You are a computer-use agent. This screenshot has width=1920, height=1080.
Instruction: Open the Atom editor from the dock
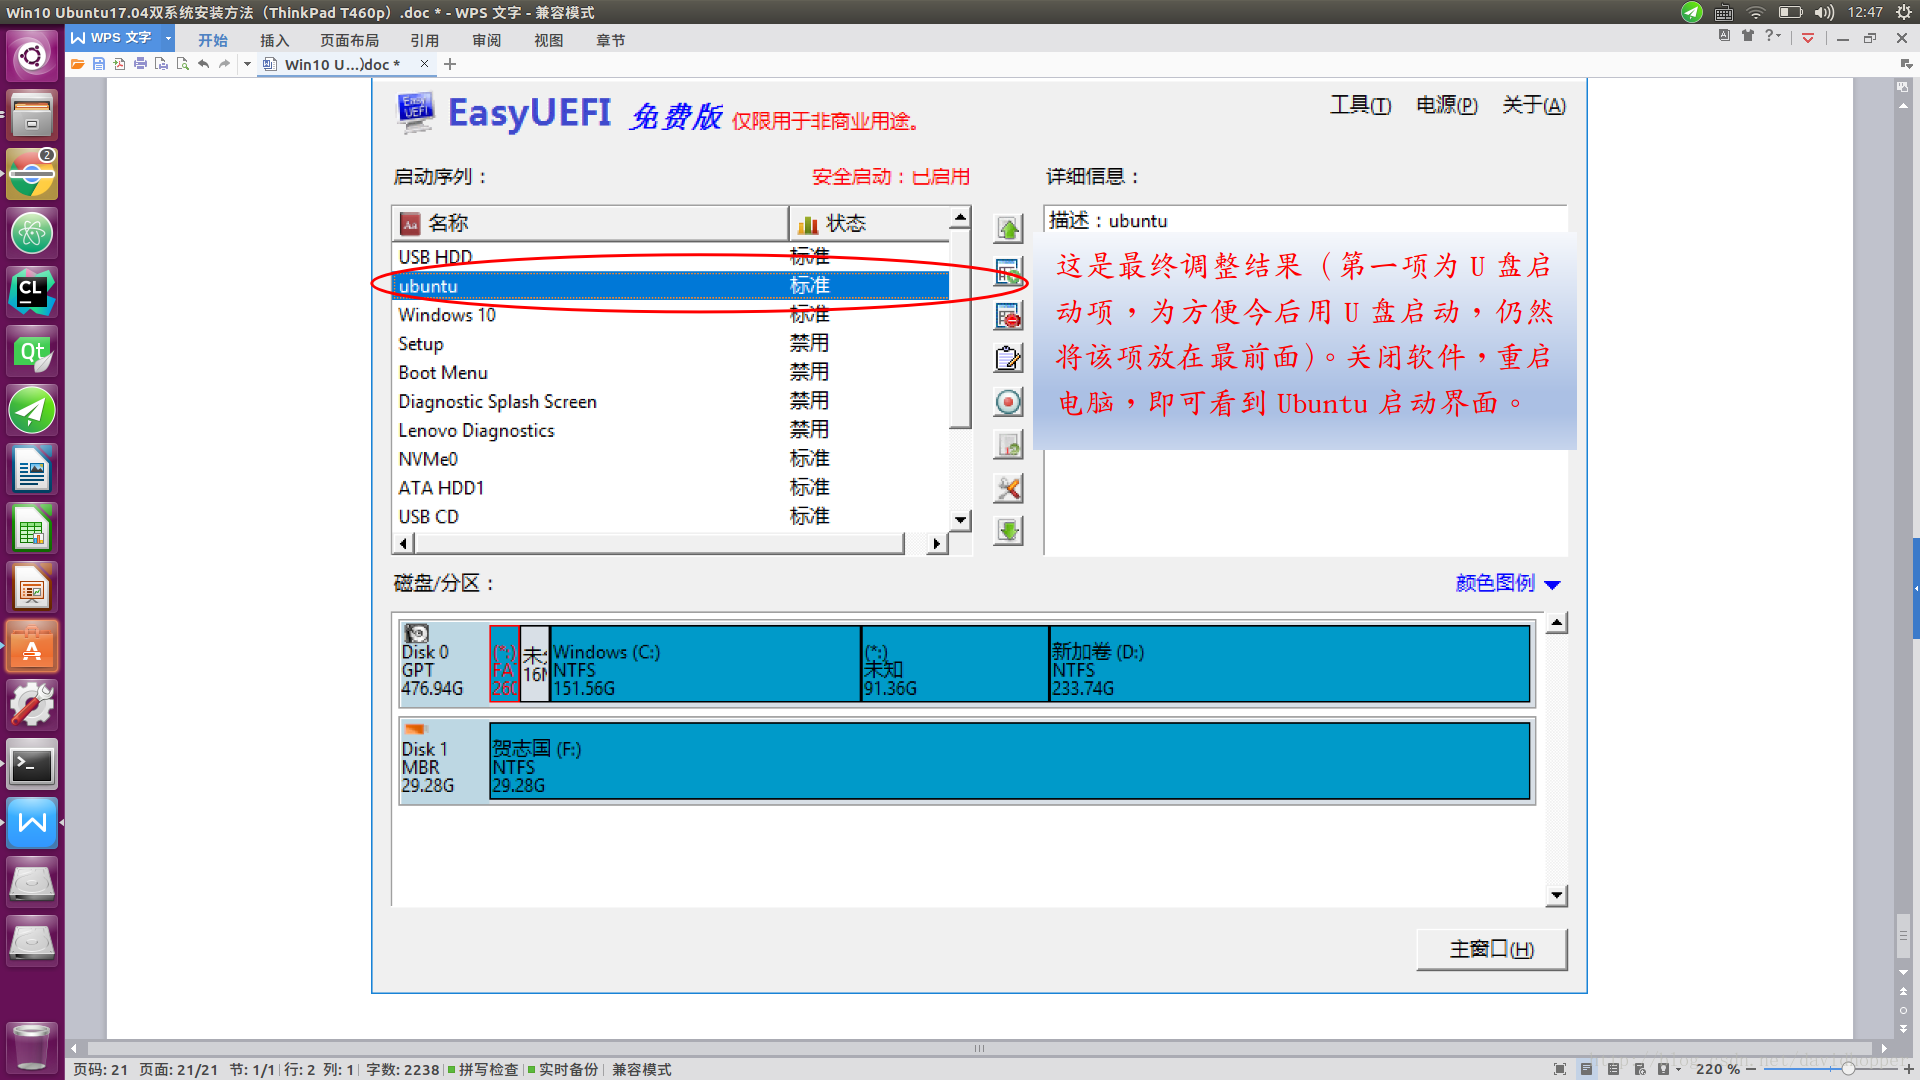tap(32, 233)
